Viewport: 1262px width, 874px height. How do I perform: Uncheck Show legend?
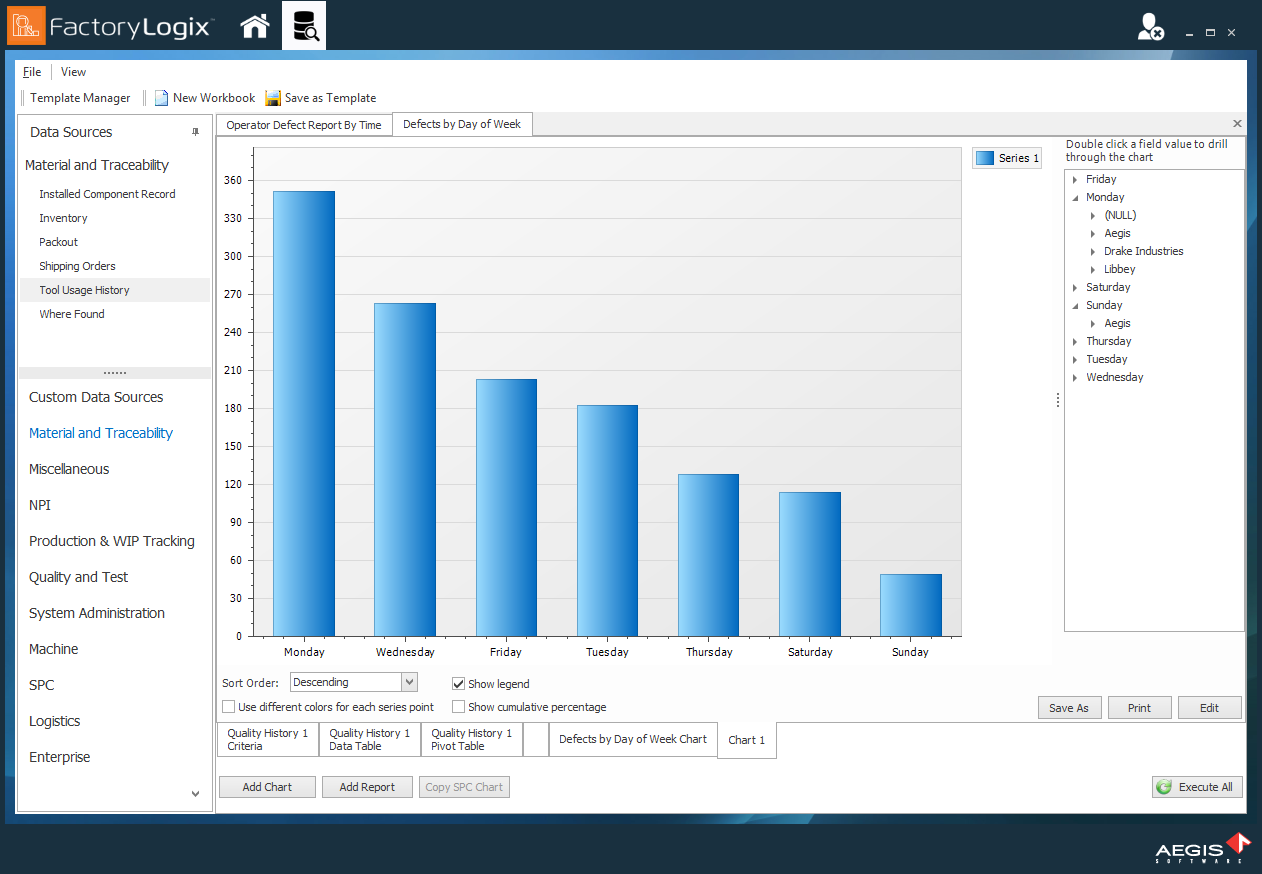(458, 684)
